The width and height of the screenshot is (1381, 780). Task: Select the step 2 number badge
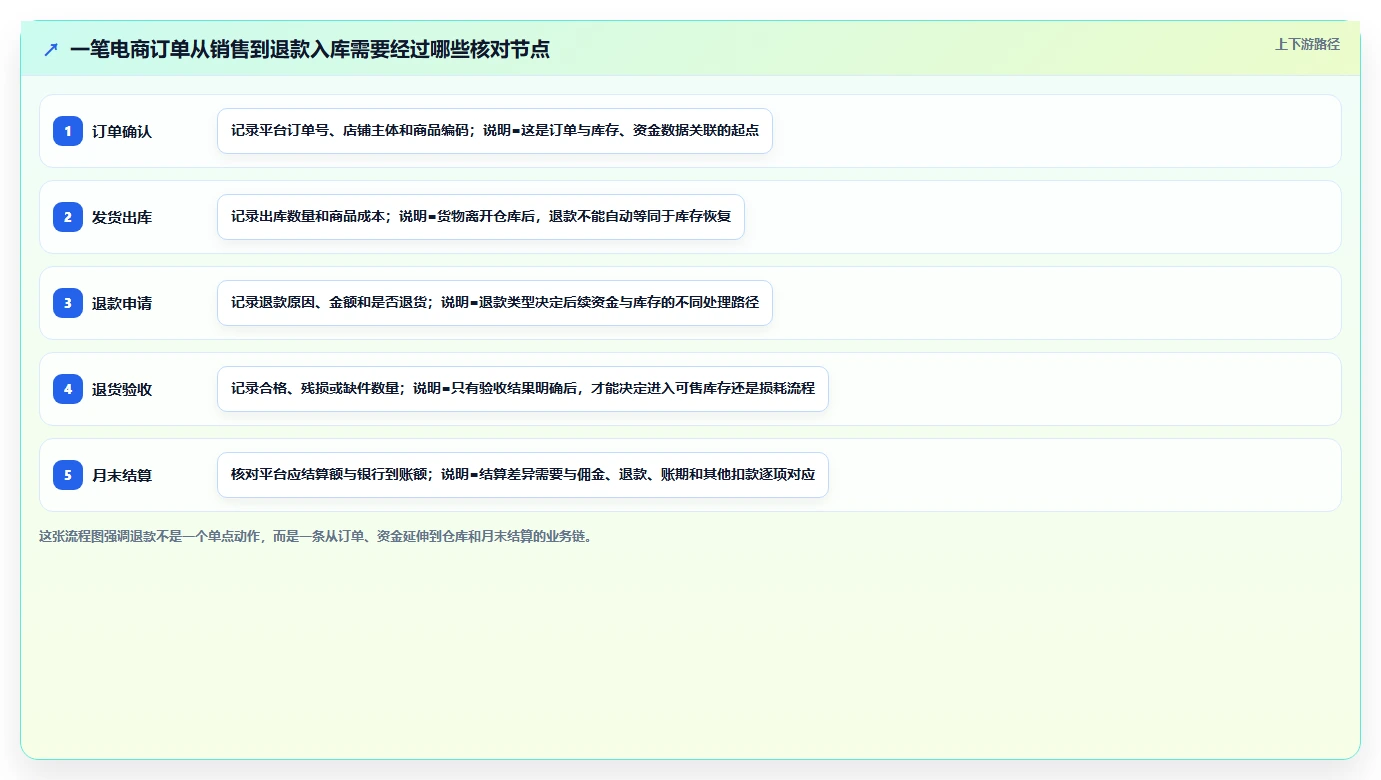(x=68, y=216)
